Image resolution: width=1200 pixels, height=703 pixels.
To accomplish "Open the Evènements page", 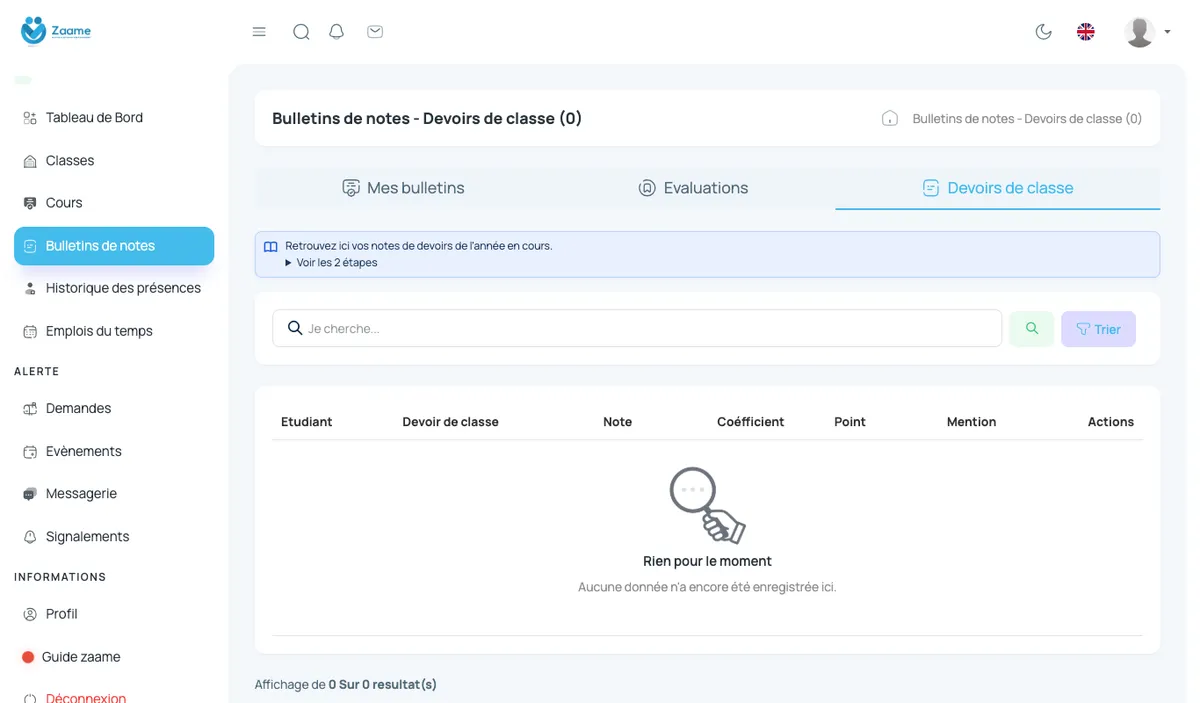I will click(x=84, y=452).
